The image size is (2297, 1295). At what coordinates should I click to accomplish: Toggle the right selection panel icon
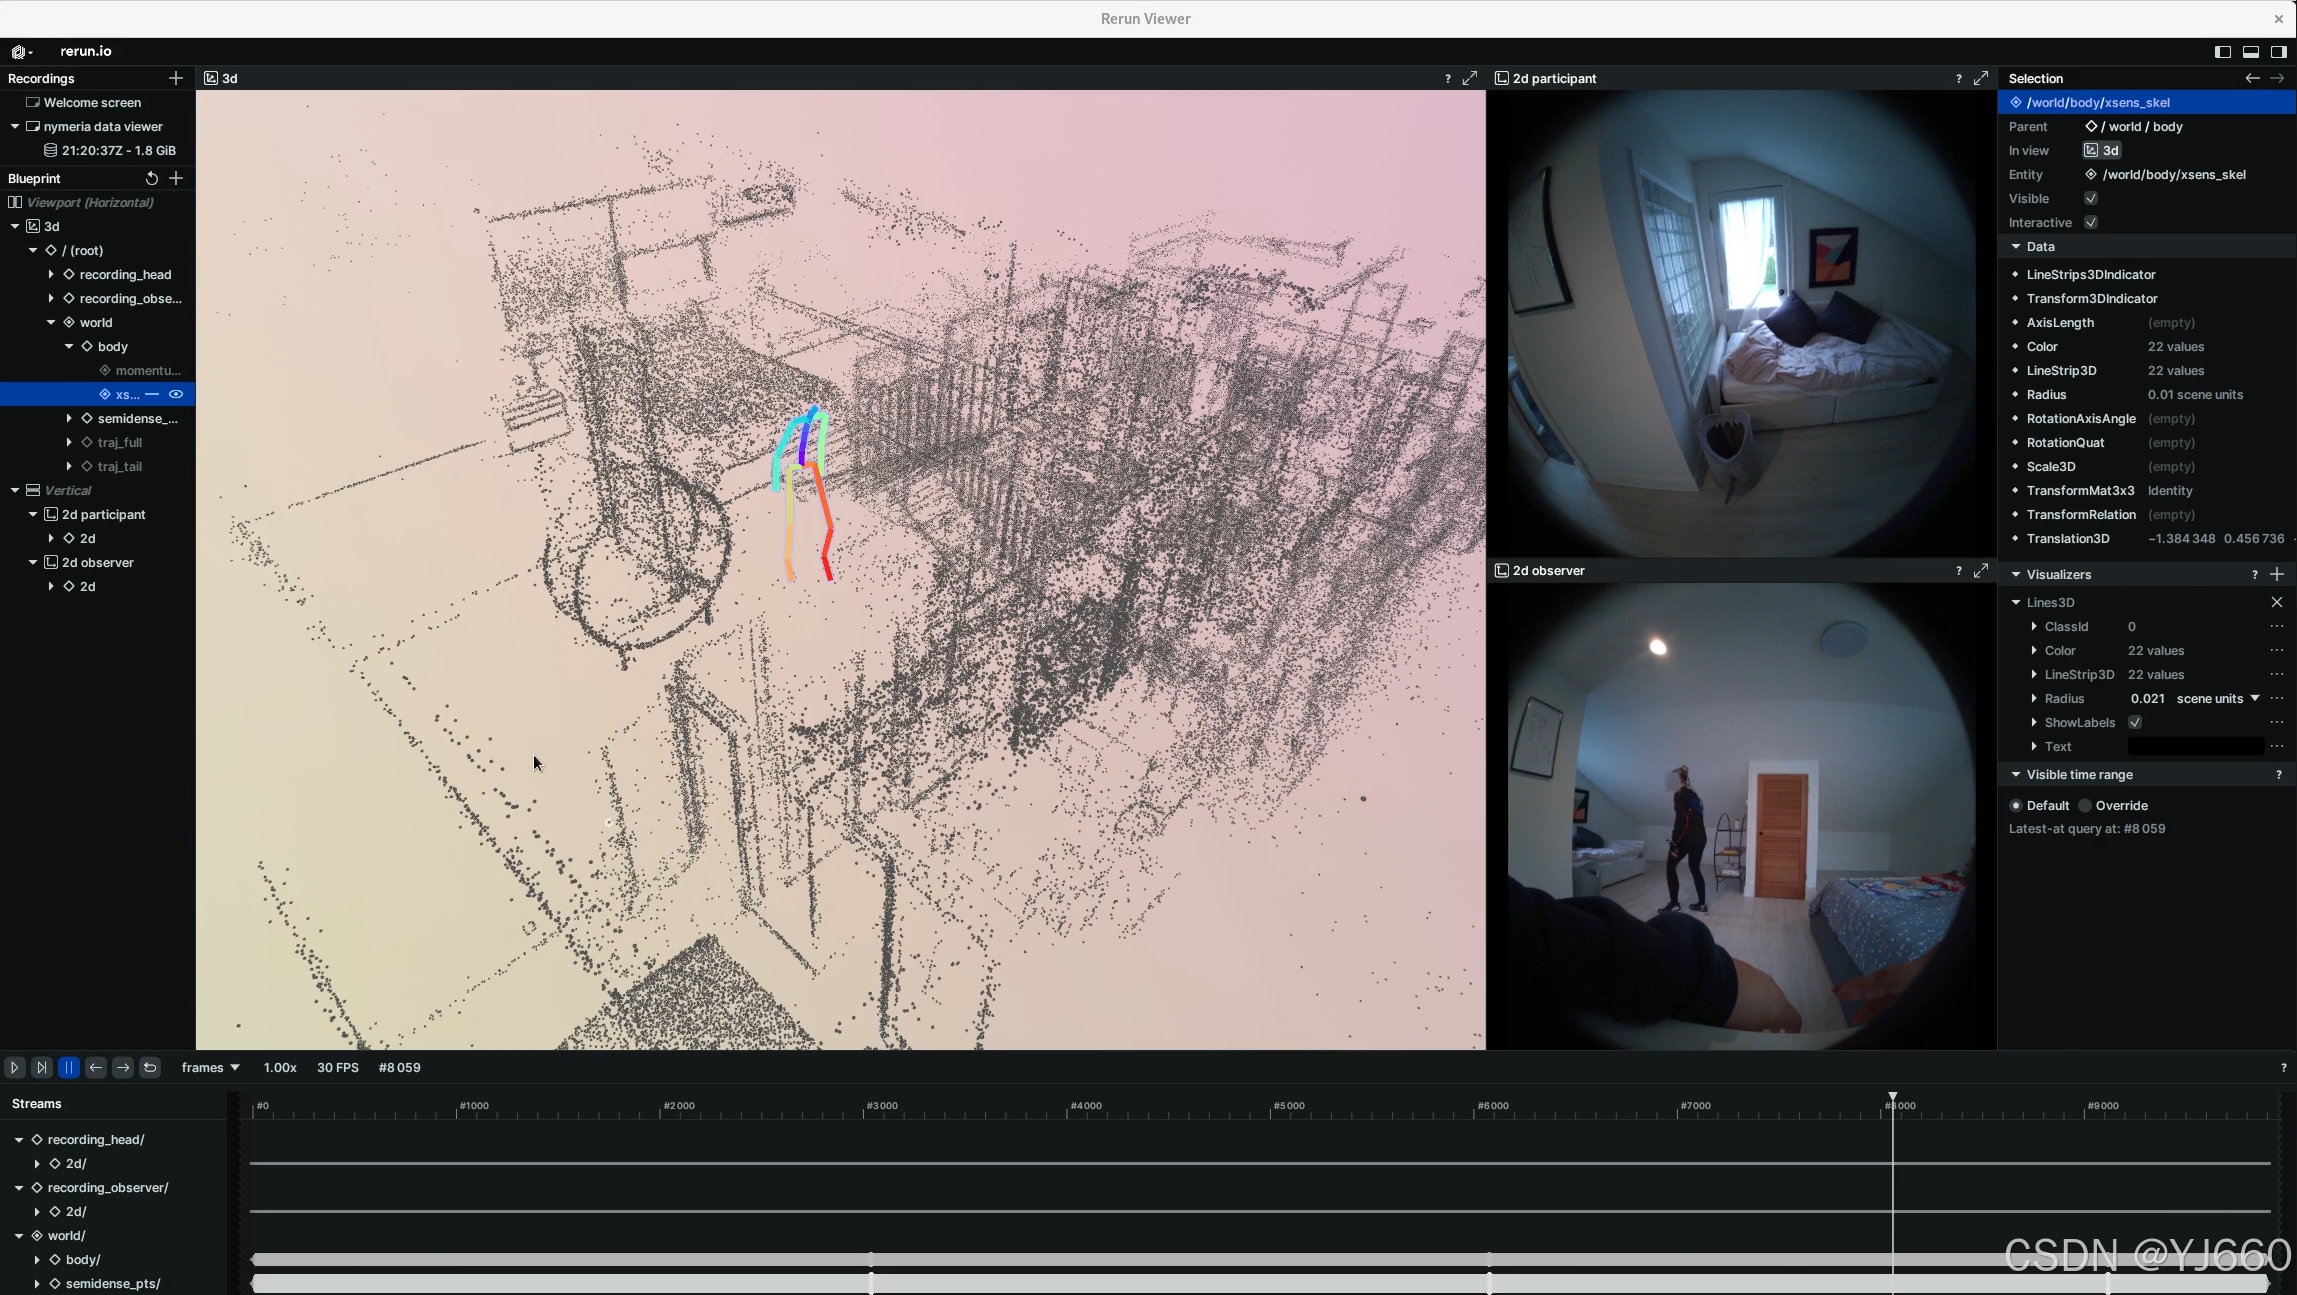coord(2278,51)
